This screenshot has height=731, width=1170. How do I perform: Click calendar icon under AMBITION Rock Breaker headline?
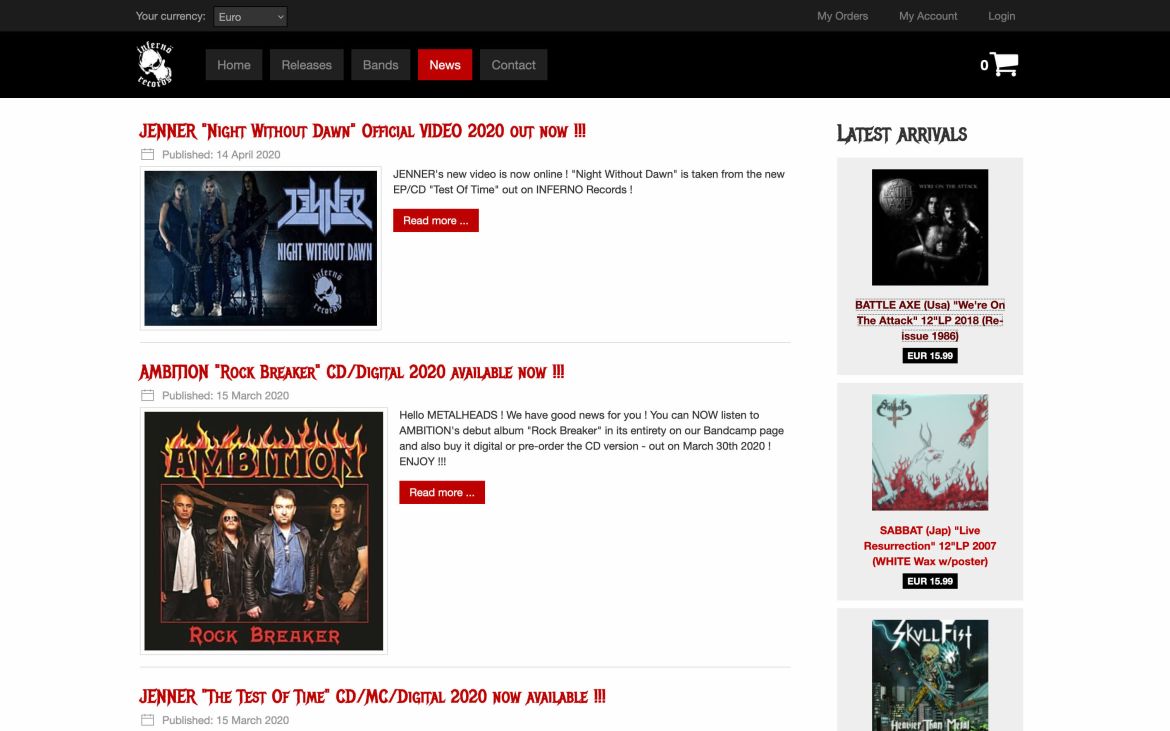pyautogui.click(x=148, y=395)
